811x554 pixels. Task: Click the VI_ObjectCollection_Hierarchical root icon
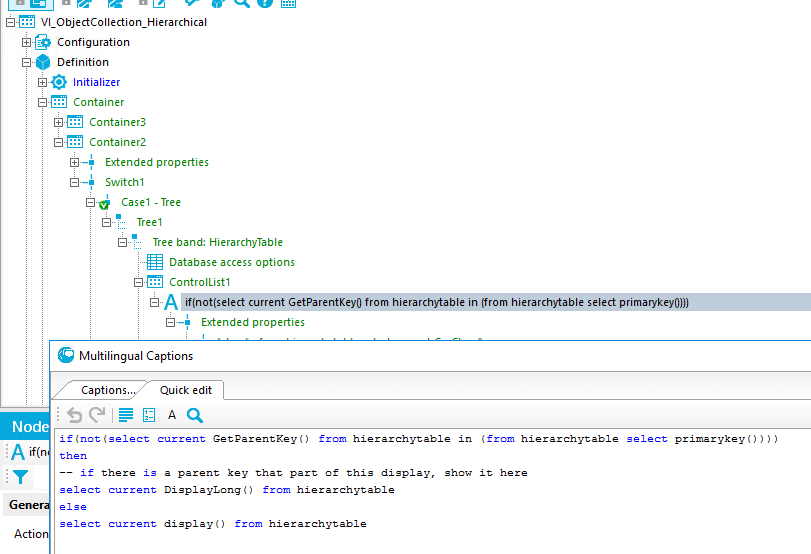click(27, 22)
